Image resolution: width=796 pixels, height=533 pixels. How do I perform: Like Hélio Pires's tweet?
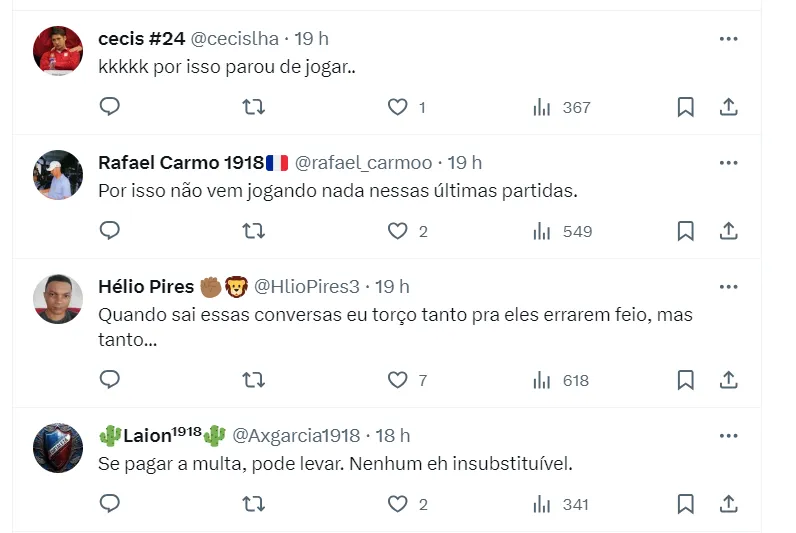coord(398,380)
